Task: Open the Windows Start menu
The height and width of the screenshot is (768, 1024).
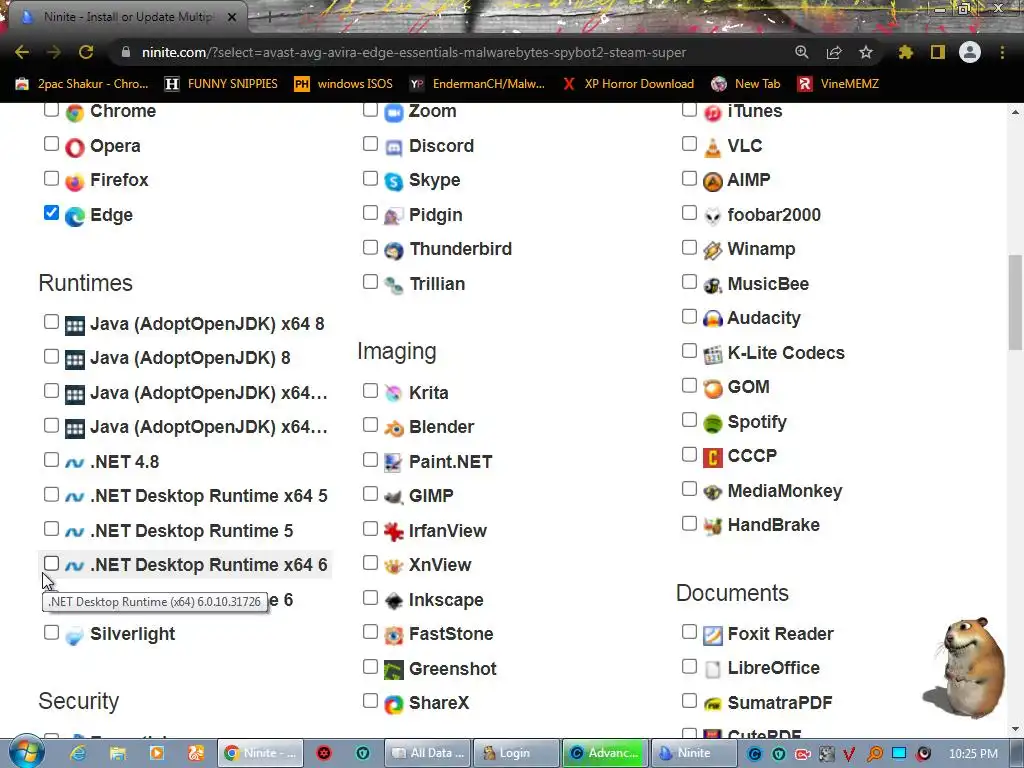Action: click(26, 753)
